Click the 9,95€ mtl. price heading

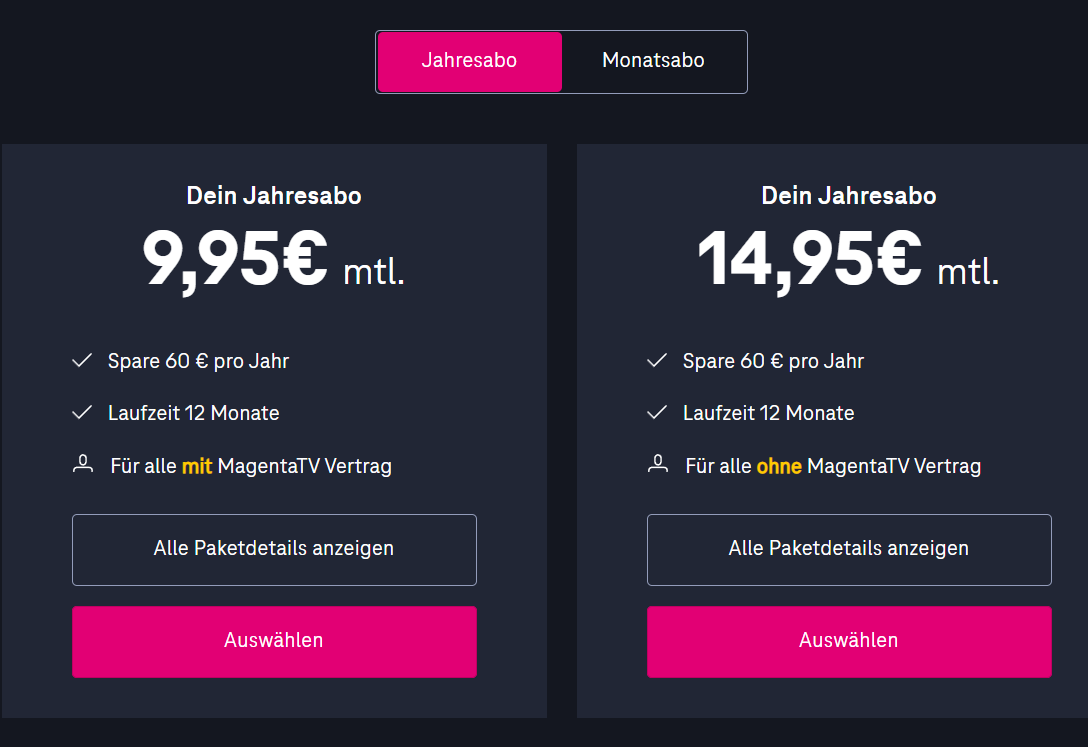(273, 261)
